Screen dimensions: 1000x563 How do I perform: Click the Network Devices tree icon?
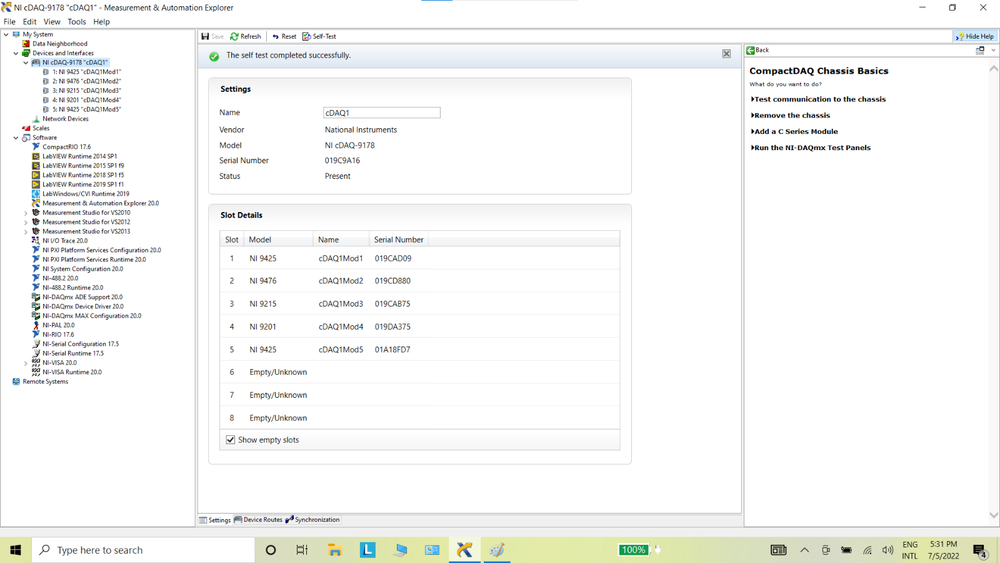pyautogui.click(x=36, y=119)
